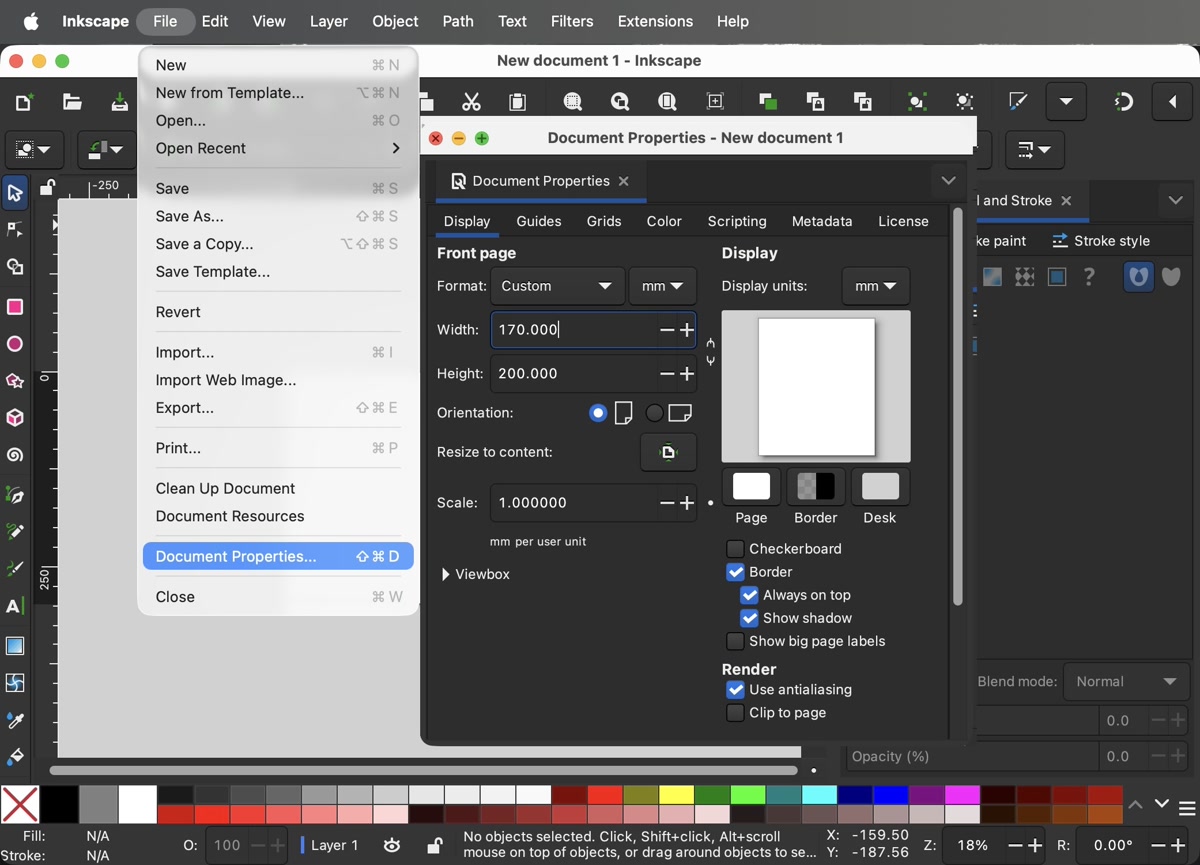
Task: Open the Apple menu
Action: point(31,21)
